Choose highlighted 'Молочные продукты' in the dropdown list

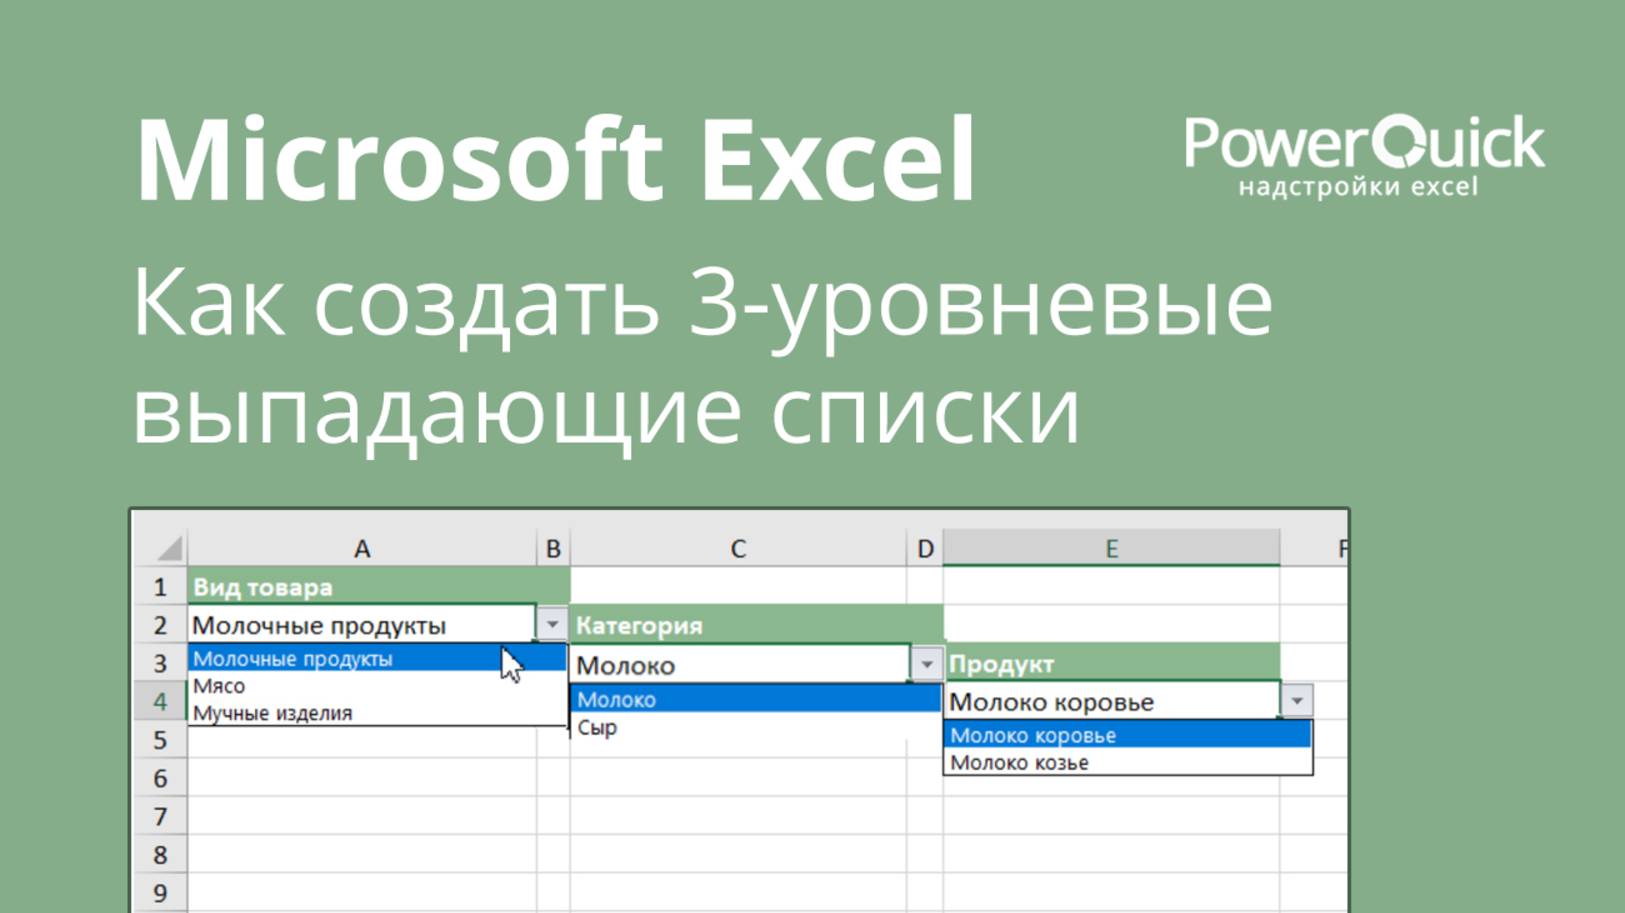tap(376, 658)
